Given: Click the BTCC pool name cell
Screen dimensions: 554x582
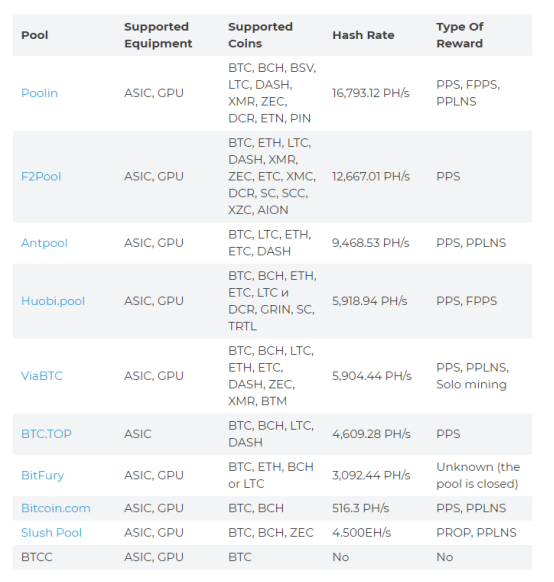Looking at the screenshot, I should tap(37, 557).
